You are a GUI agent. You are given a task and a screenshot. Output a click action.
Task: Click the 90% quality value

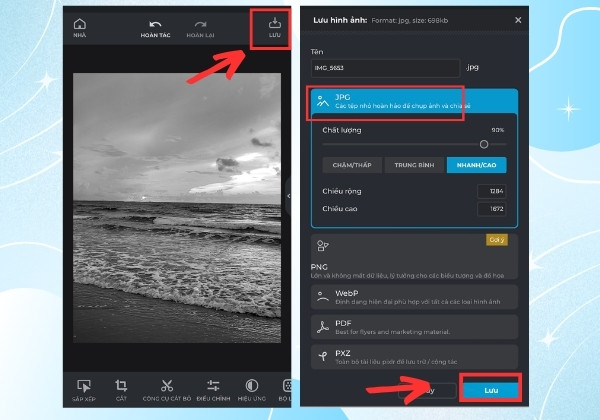[497, 130]
